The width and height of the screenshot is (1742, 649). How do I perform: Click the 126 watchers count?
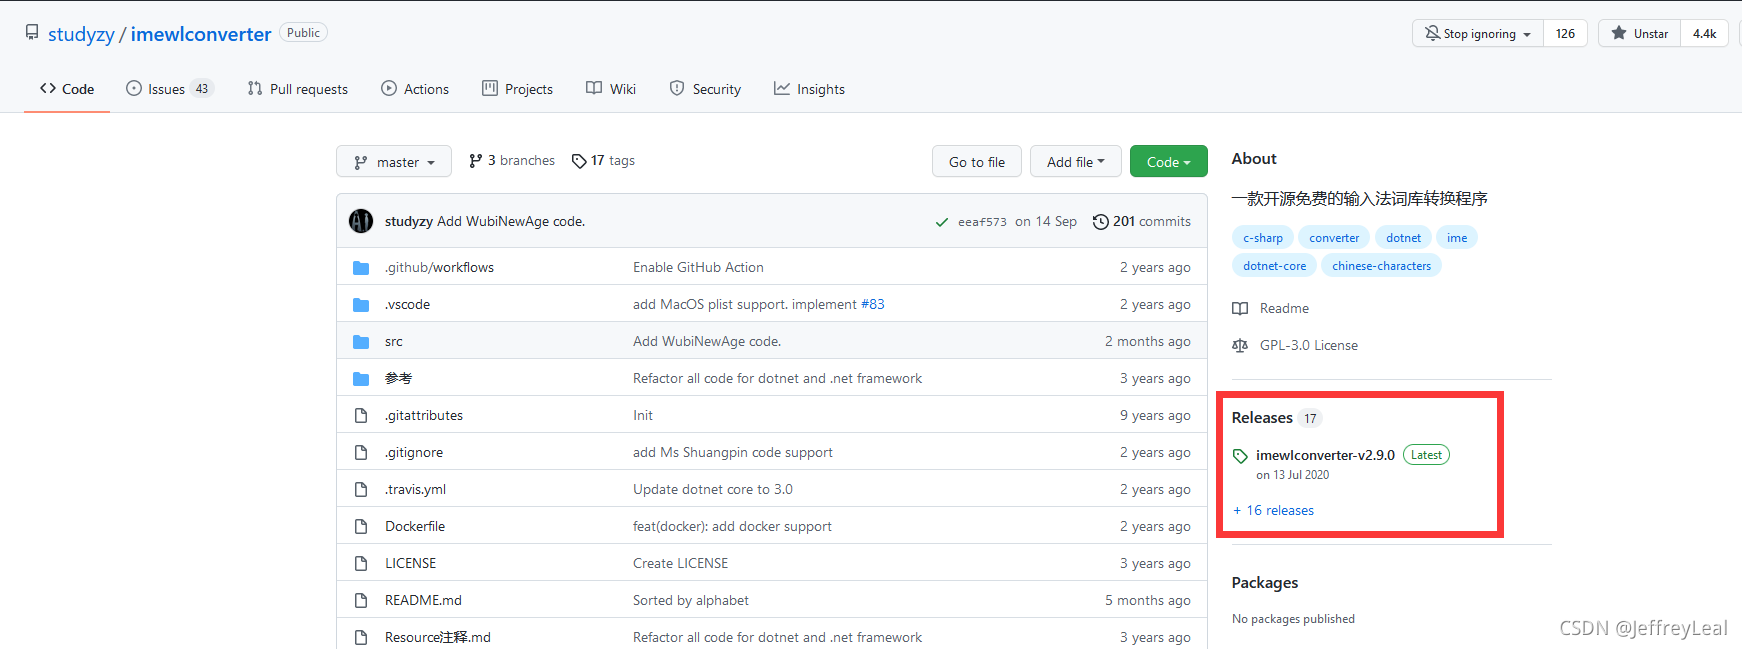pyautogui.click(x=1565, y=34)
